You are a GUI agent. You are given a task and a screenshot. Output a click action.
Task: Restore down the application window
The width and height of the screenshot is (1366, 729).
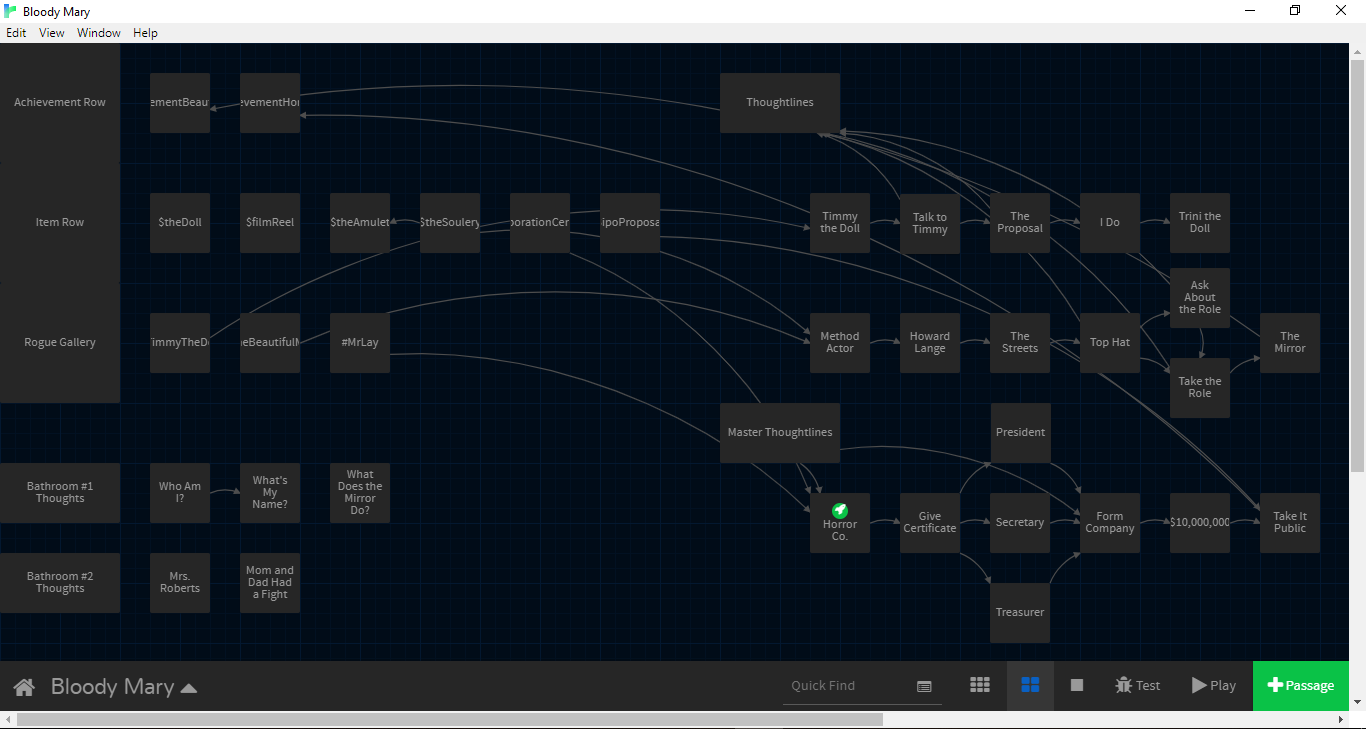click(1295, 11)
